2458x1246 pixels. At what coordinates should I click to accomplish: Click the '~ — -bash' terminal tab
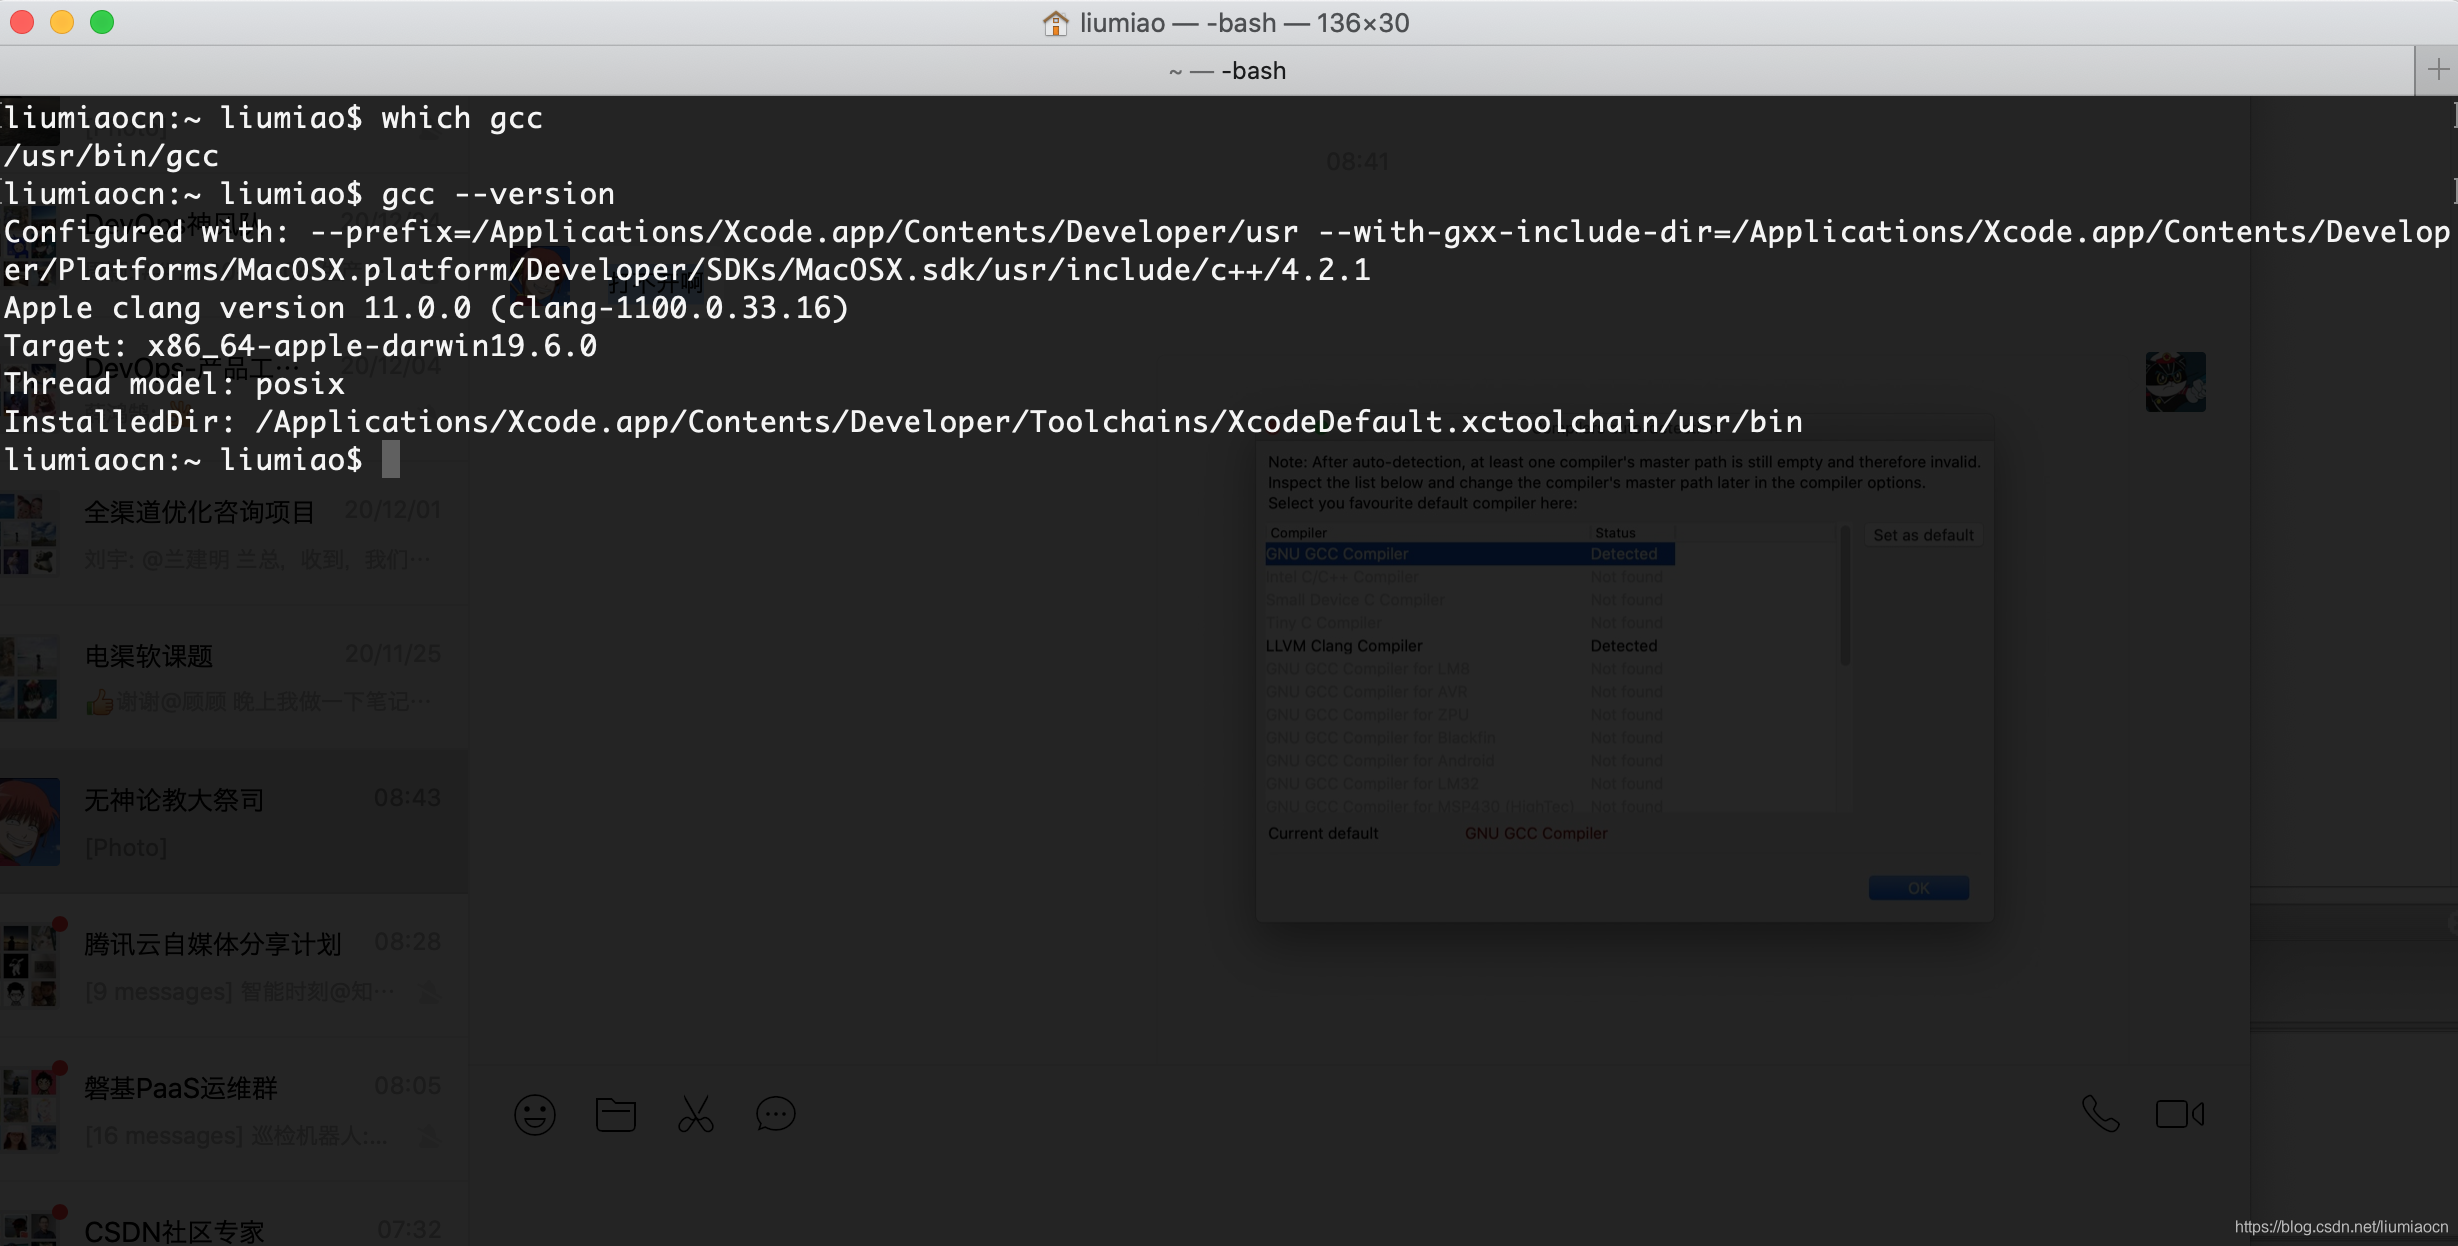coord(1228,71)
